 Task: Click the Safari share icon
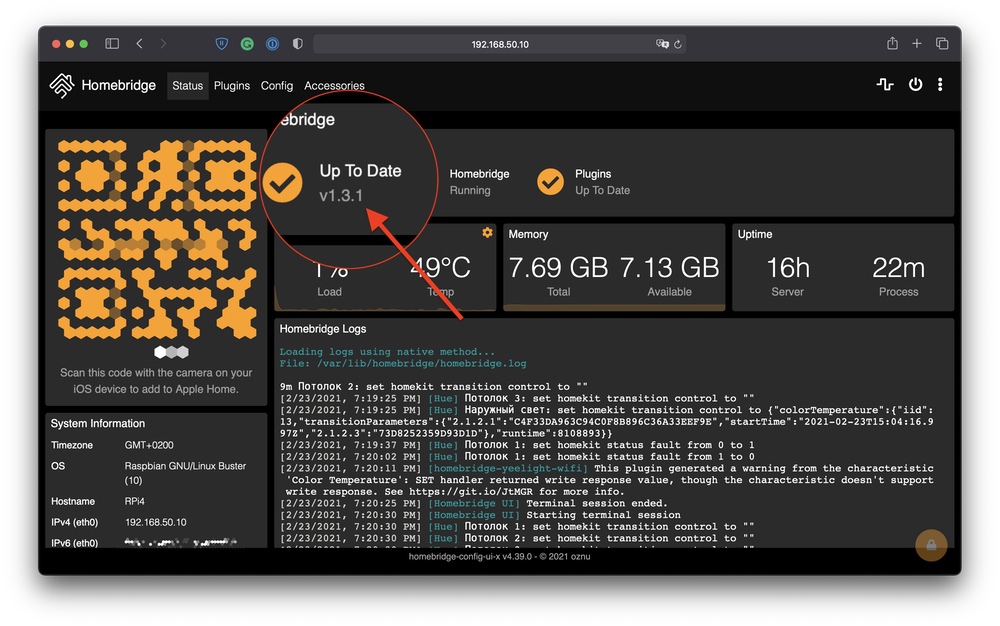[x=892, y=43]
